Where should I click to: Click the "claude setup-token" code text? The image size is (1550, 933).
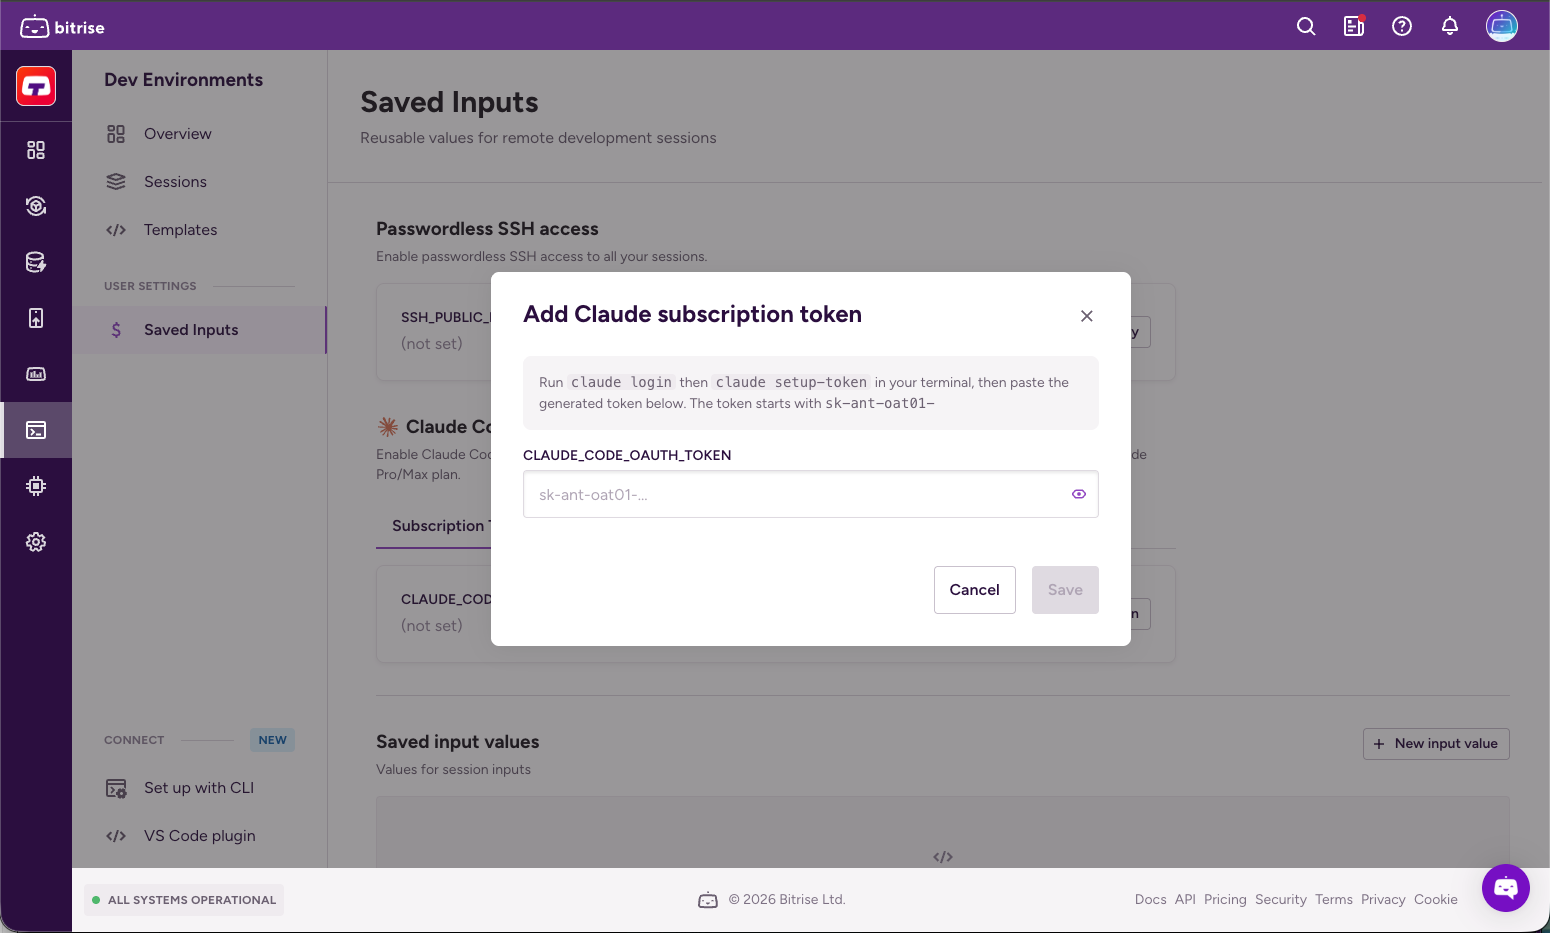[x=791, y=382]
